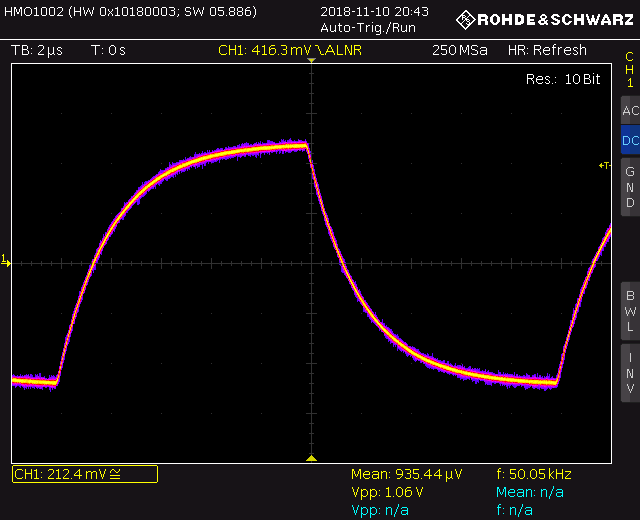
Task: Click the Vpp: 1.06 V measurement
Action: (x=387, y=492)
